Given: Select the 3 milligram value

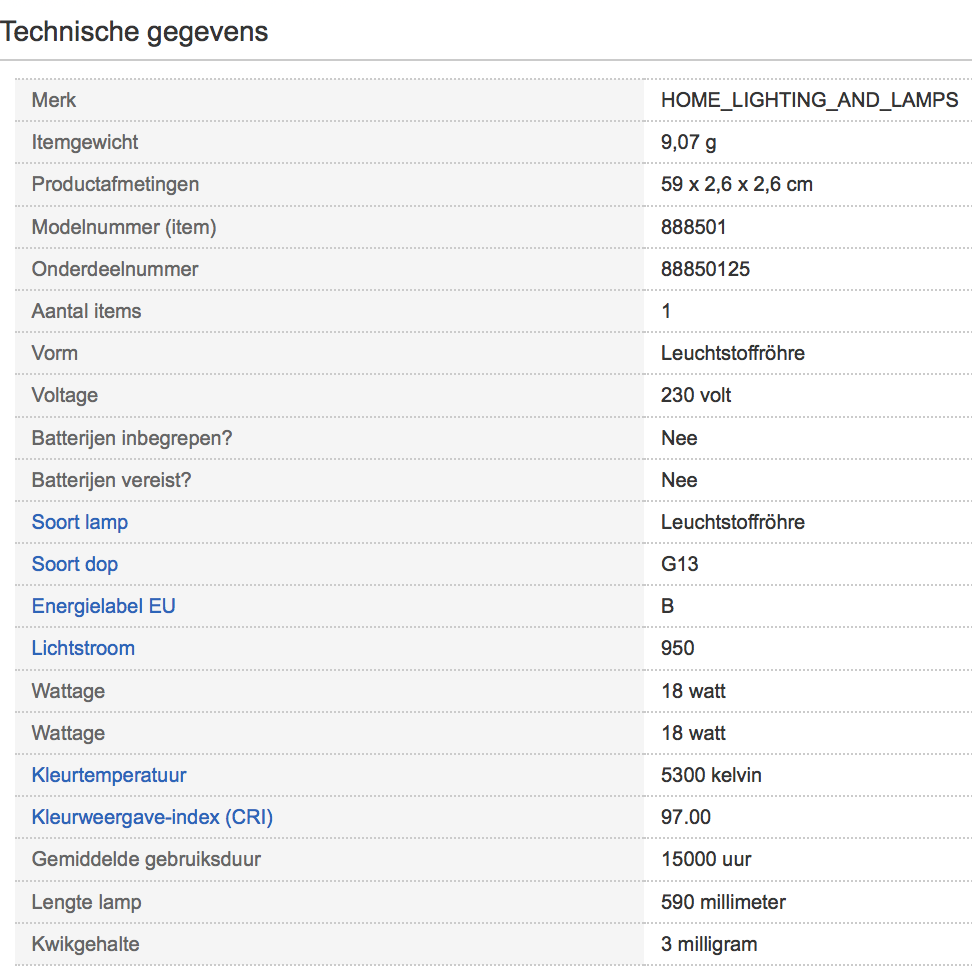Looking at the screenshot, I should pyautogui.click(x=709, y=944).
